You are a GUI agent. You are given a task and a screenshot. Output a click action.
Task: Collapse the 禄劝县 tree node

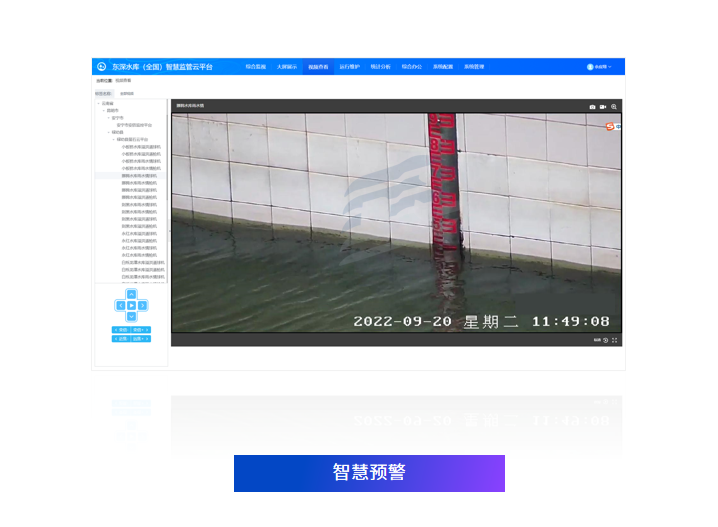click(108, 132)
